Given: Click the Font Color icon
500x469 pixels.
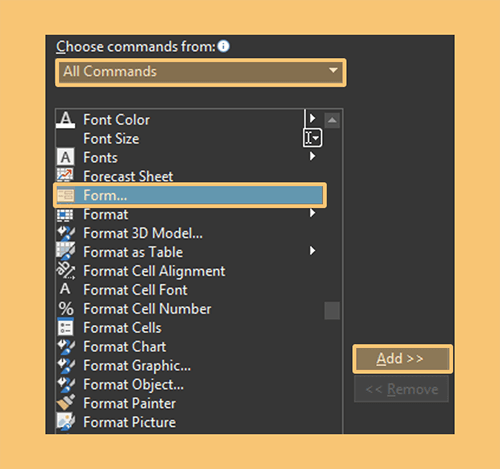Looking at the screenshot, I should [65, 120].
